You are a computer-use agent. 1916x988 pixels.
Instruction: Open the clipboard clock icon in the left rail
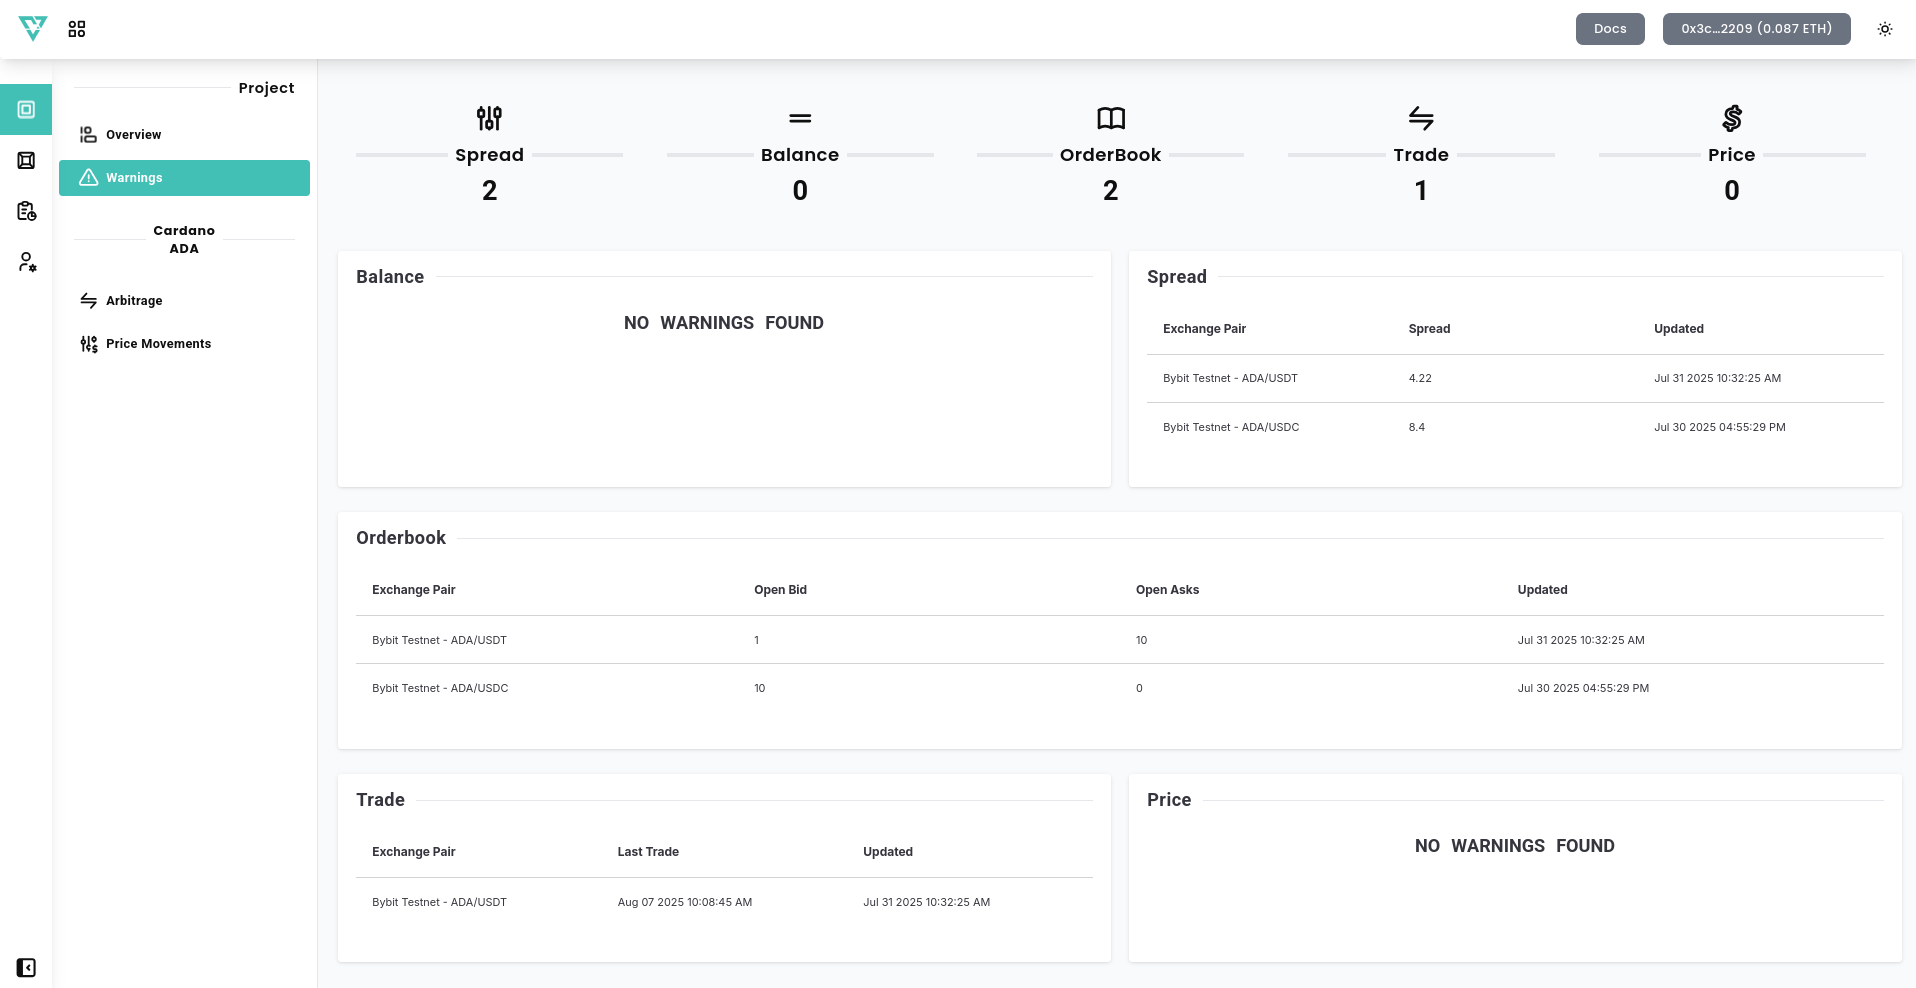pos(27,211)
